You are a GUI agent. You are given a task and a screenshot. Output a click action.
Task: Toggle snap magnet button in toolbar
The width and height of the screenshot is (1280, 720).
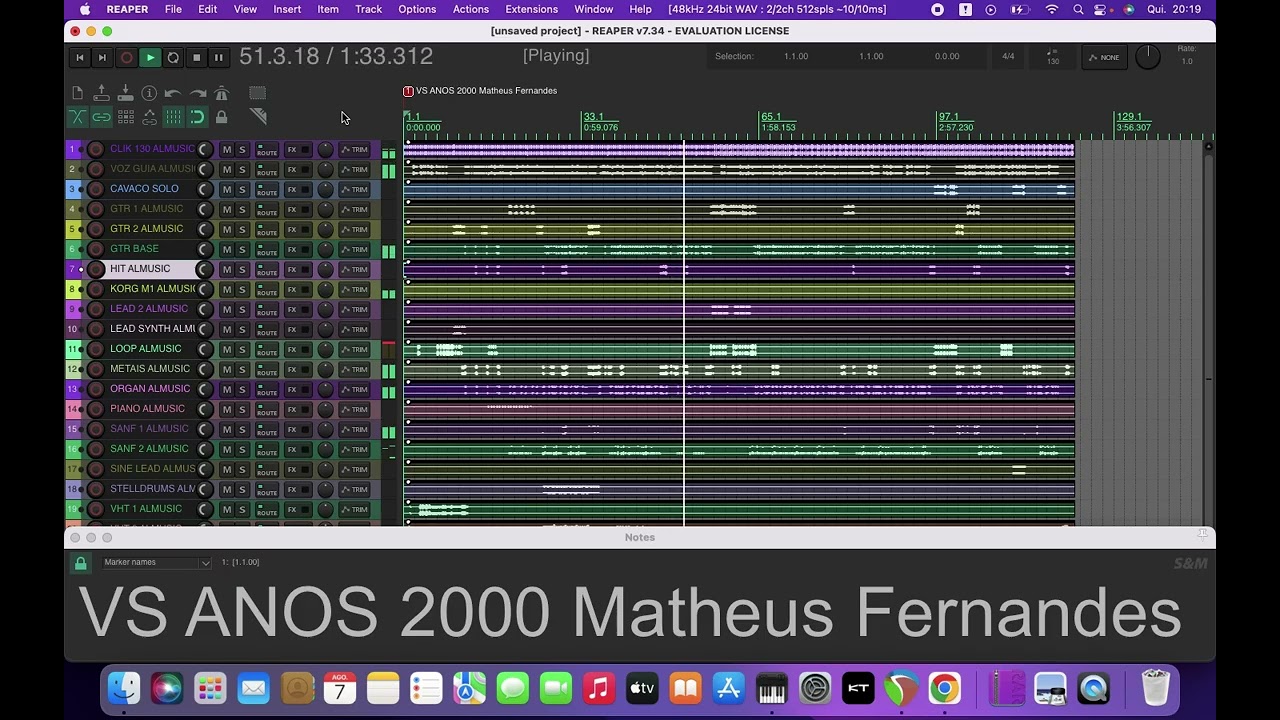[197, 117]
